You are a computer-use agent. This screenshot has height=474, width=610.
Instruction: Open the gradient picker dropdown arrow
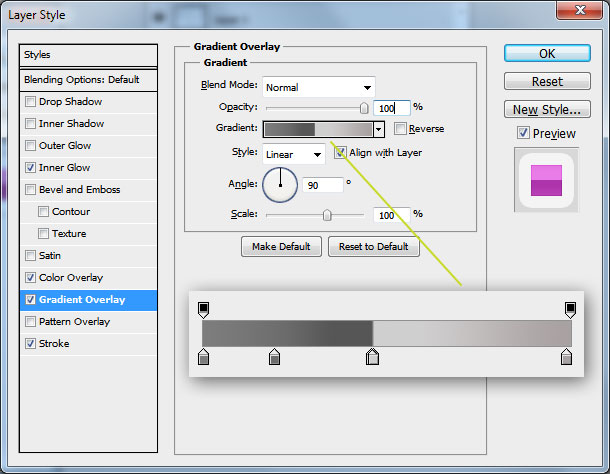(x=379, y=130)
